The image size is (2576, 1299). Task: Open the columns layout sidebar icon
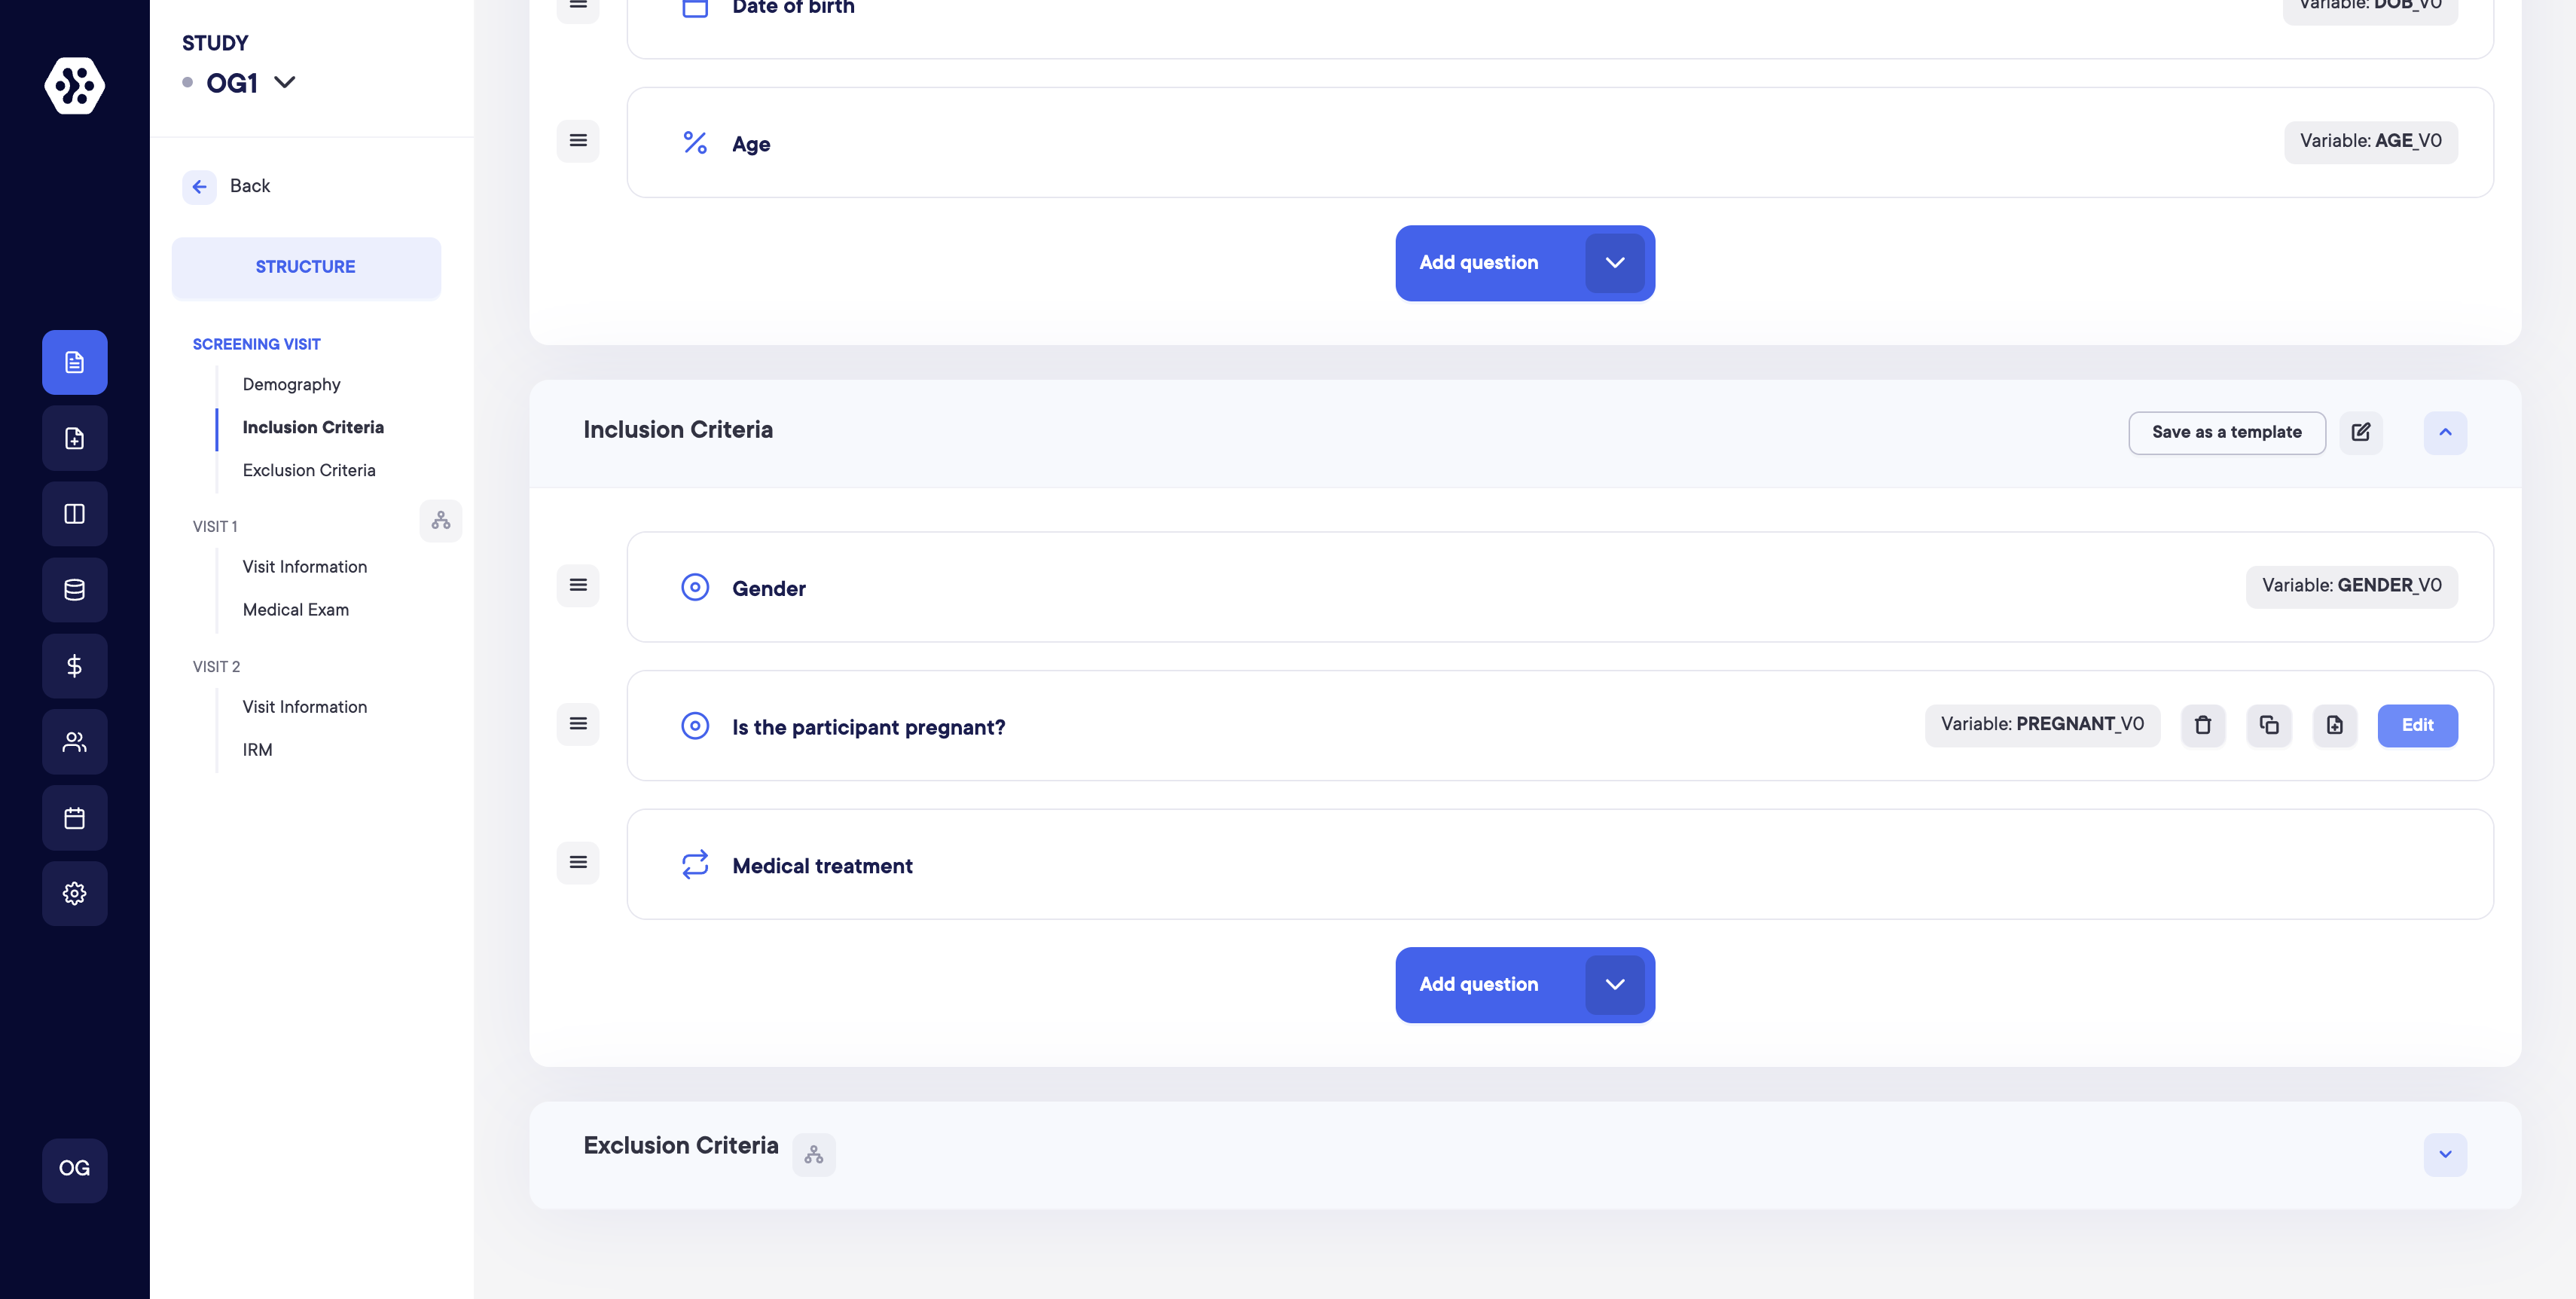(x=75, y=514)
